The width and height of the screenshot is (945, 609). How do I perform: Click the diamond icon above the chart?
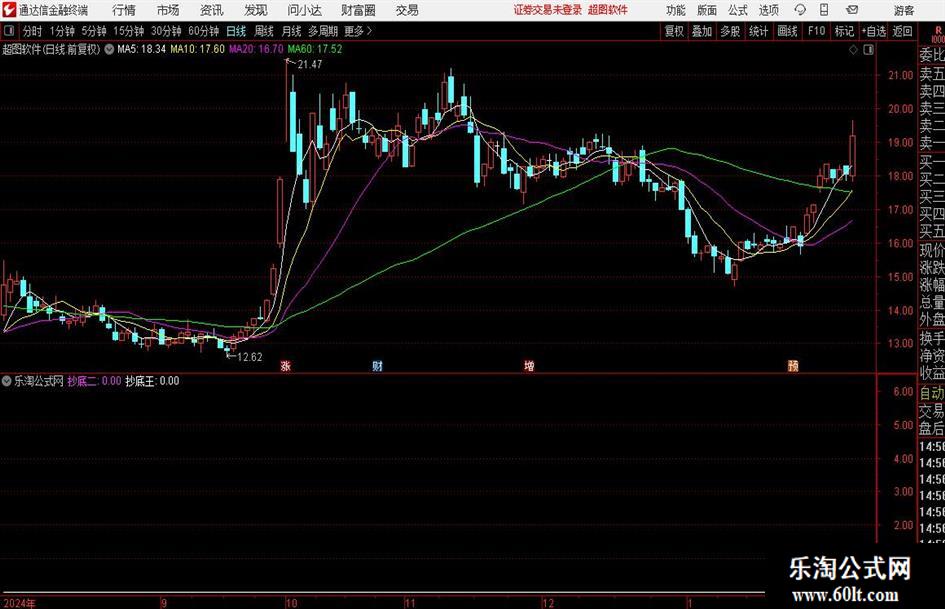[x=853, y=50]
